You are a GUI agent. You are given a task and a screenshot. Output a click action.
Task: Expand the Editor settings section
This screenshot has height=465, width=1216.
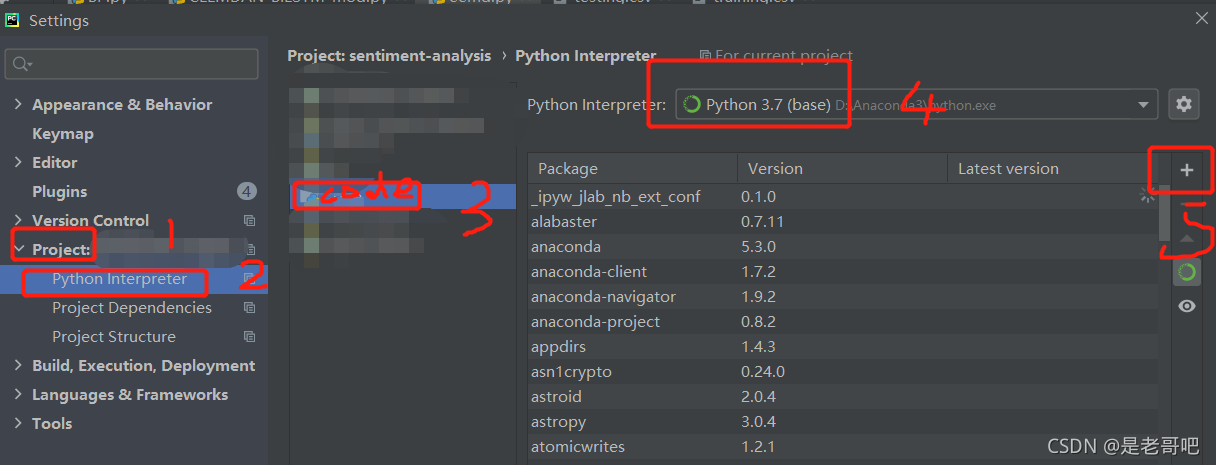click(x=18, y=162)
